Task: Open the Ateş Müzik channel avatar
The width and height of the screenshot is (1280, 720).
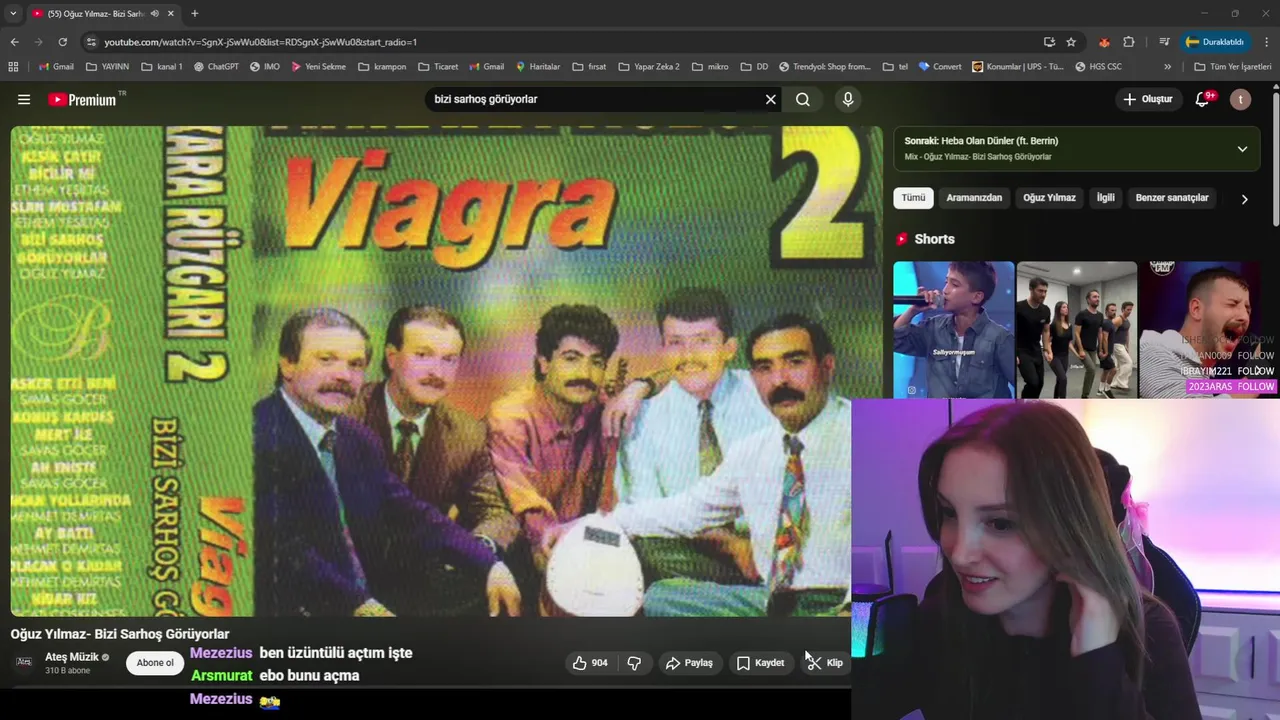Action: [24, 662]
